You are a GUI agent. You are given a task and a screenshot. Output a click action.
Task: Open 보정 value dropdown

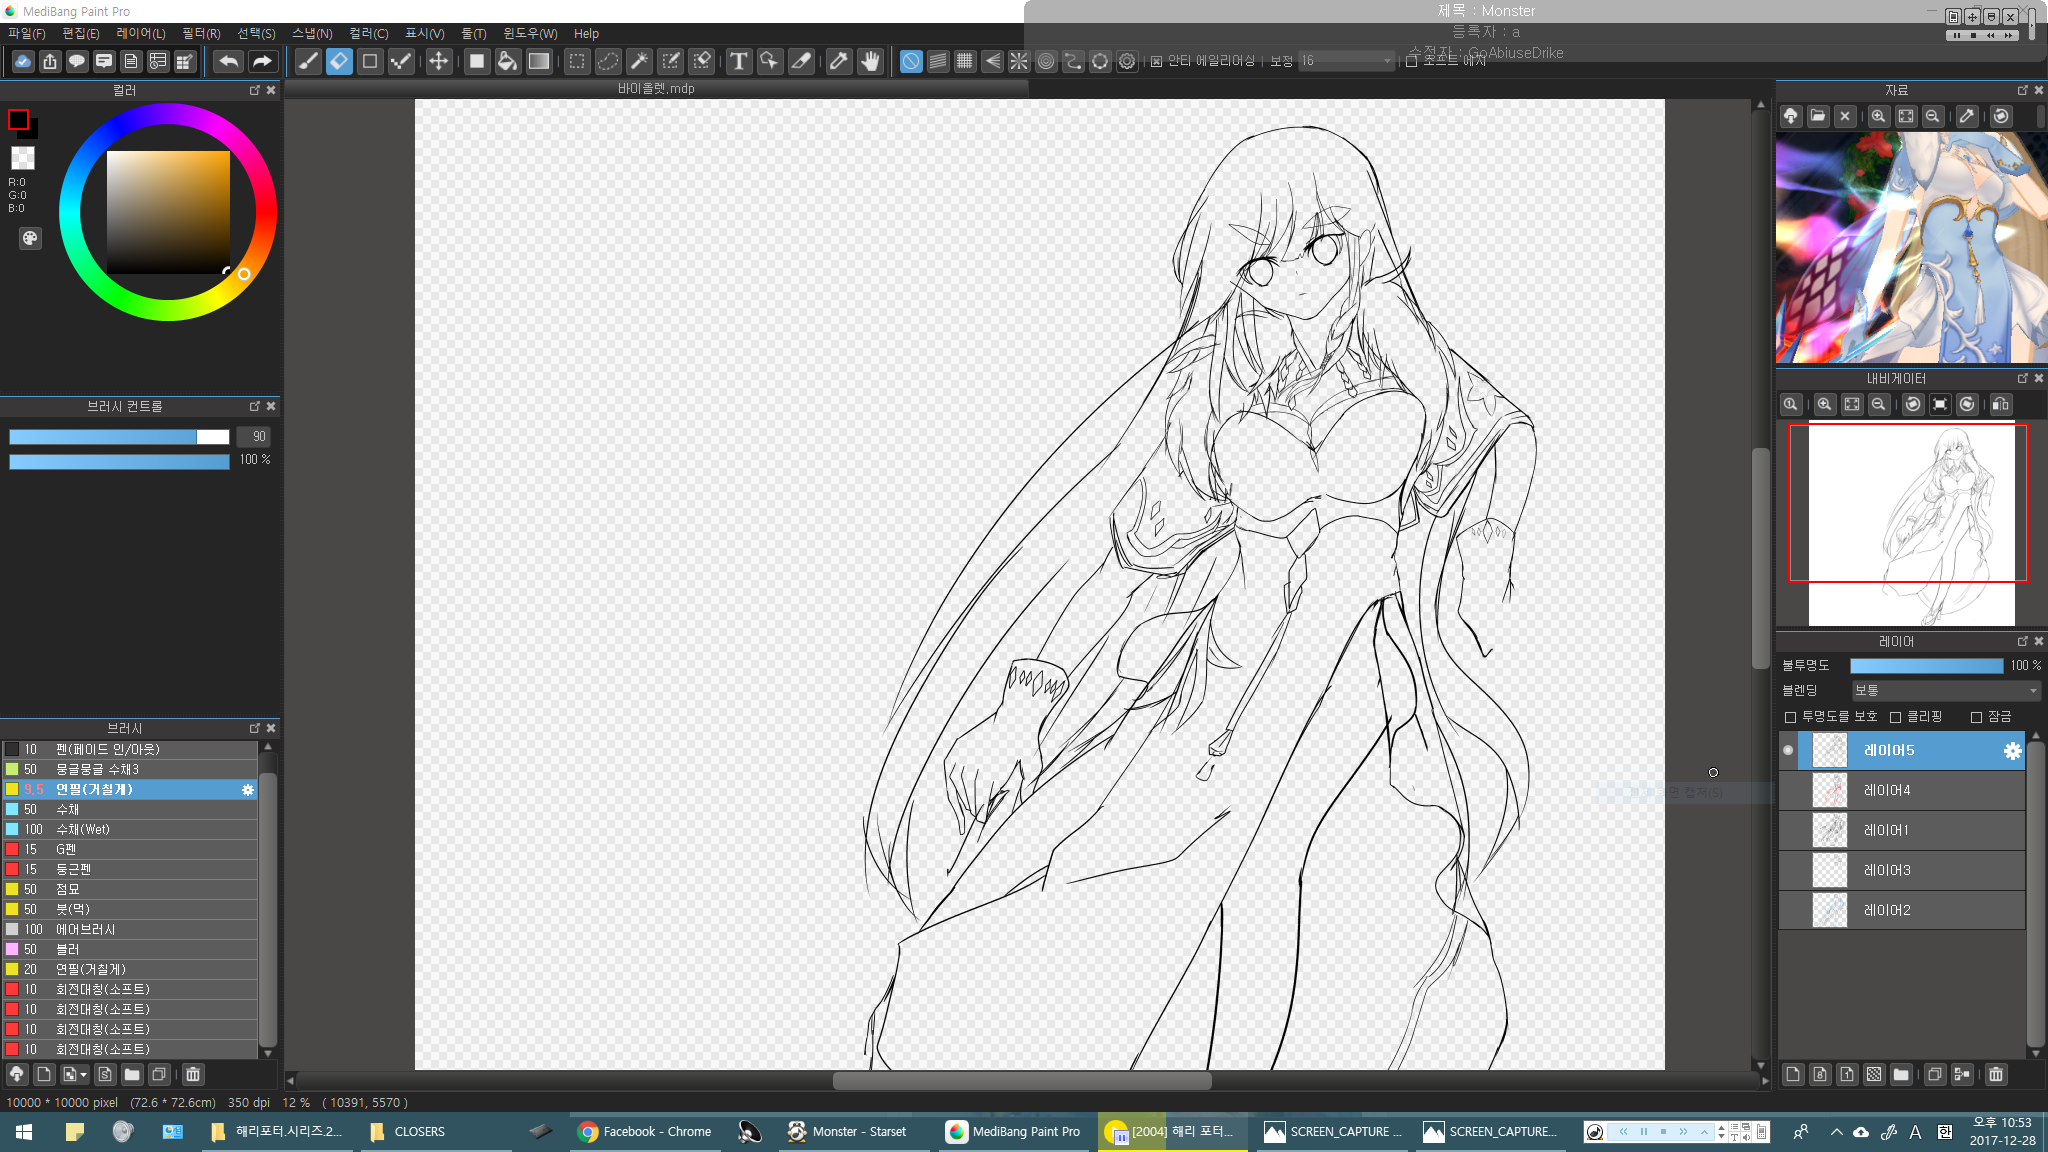click(x=1346, y=61)
